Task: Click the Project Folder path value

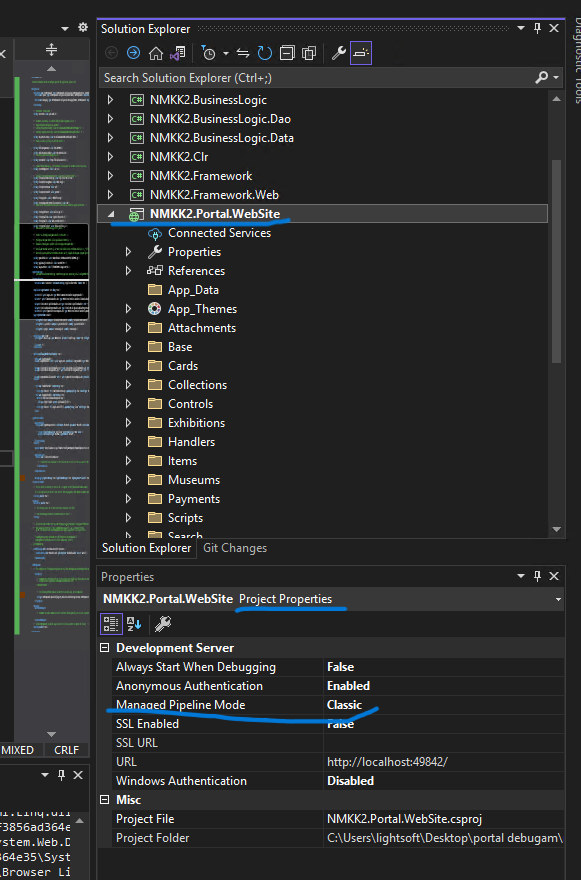Action: (x=445, y=838)
